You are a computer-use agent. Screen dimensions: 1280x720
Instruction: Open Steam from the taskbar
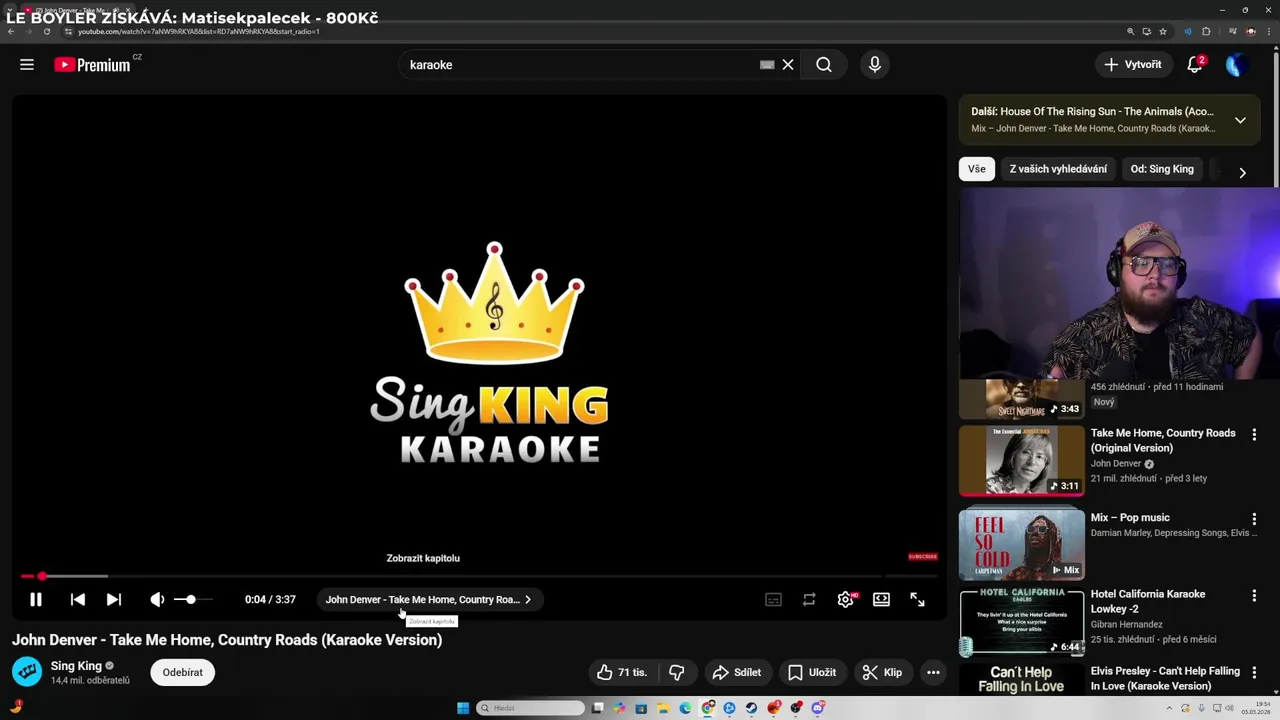pos(751,708)
